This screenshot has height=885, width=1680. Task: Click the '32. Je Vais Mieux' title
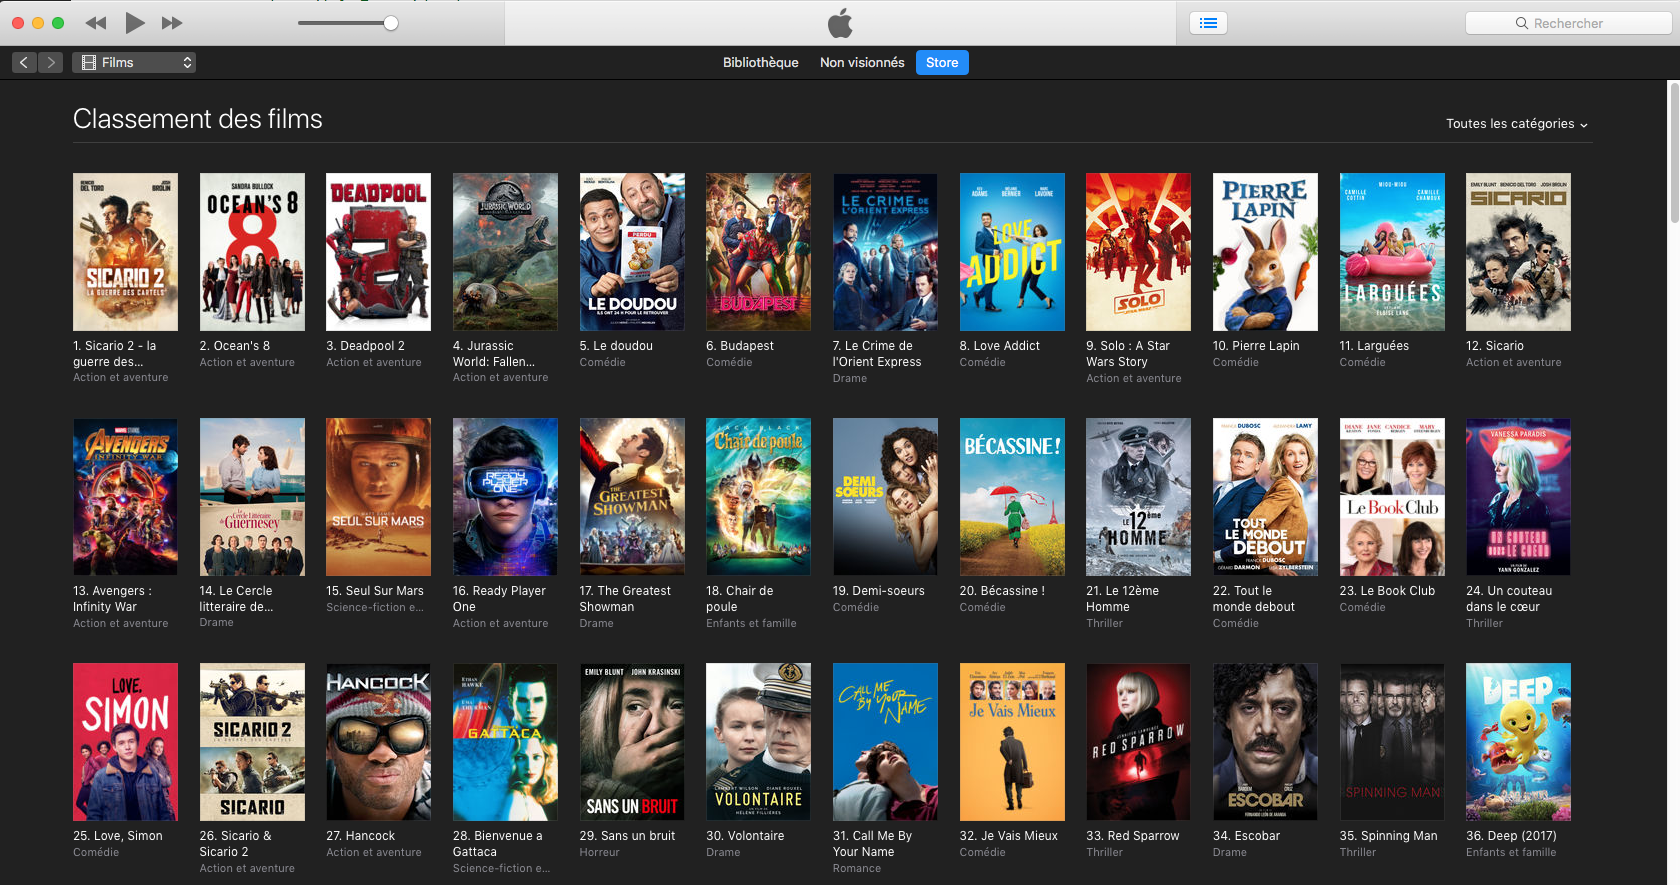click(x=1008, y=836)
